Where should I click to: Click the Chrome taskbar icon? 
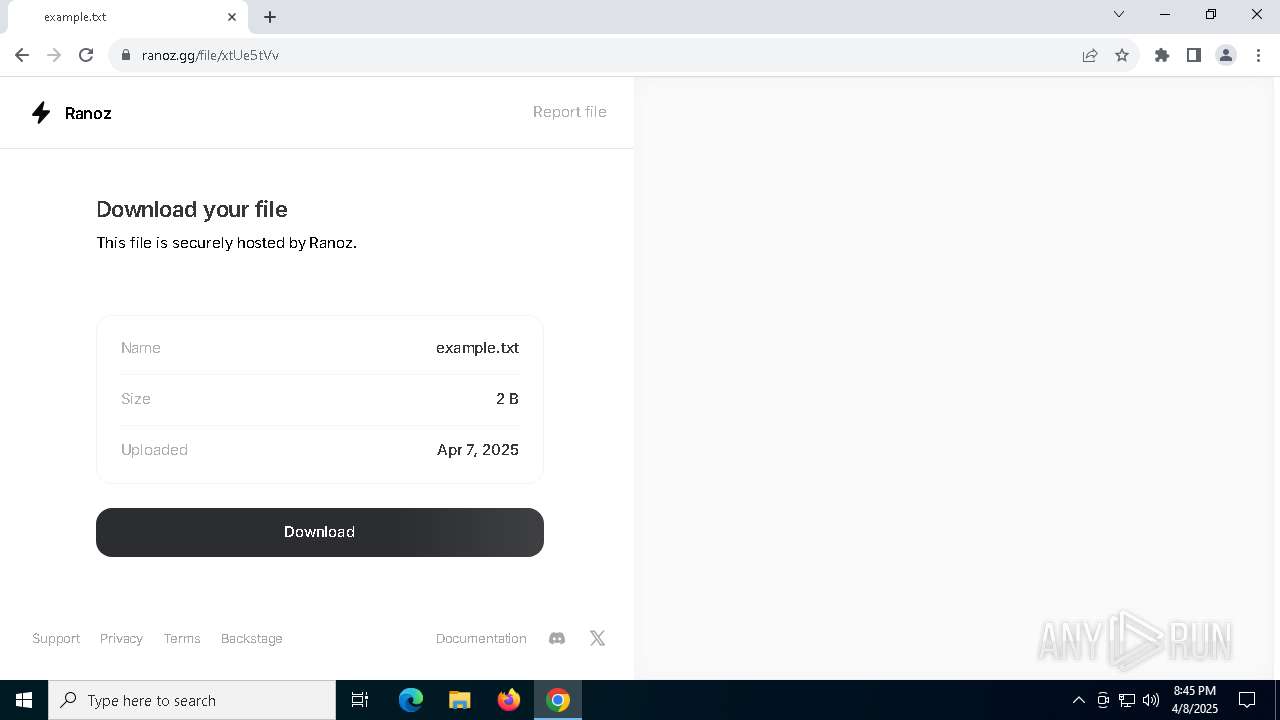(x=558, y=700)
